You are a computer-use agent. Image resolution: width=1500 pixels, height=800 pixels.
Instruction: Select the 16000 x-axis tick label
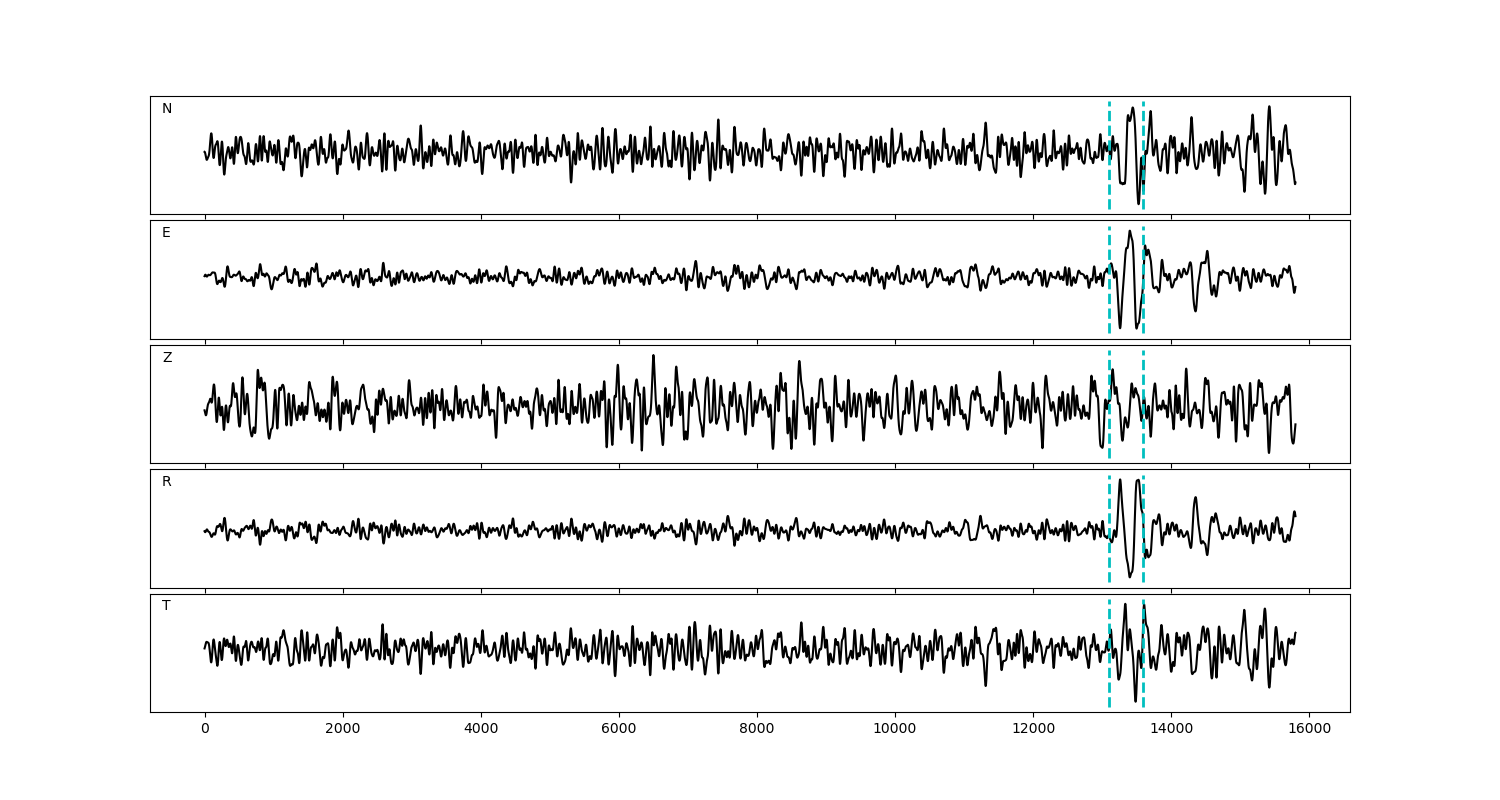click(1309, 730)
